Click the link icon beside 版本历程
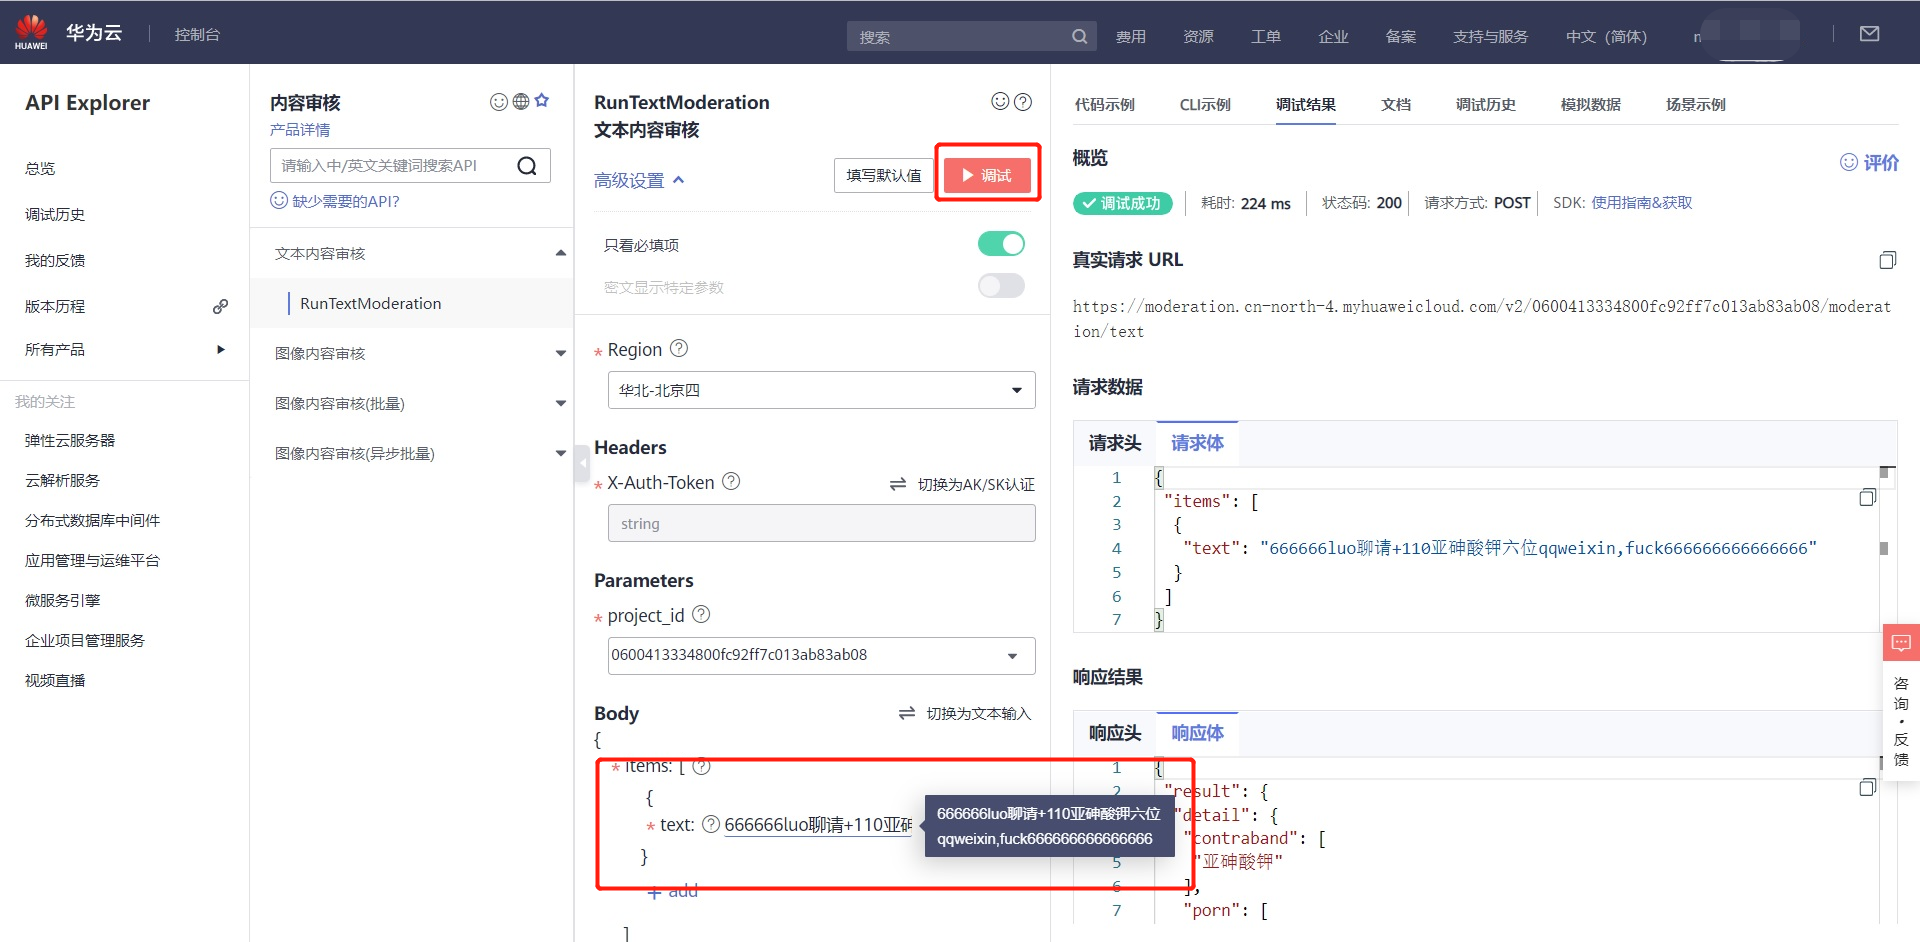Image resolution: width=1920 pixels, height=942 pixels. pos(220,307)
